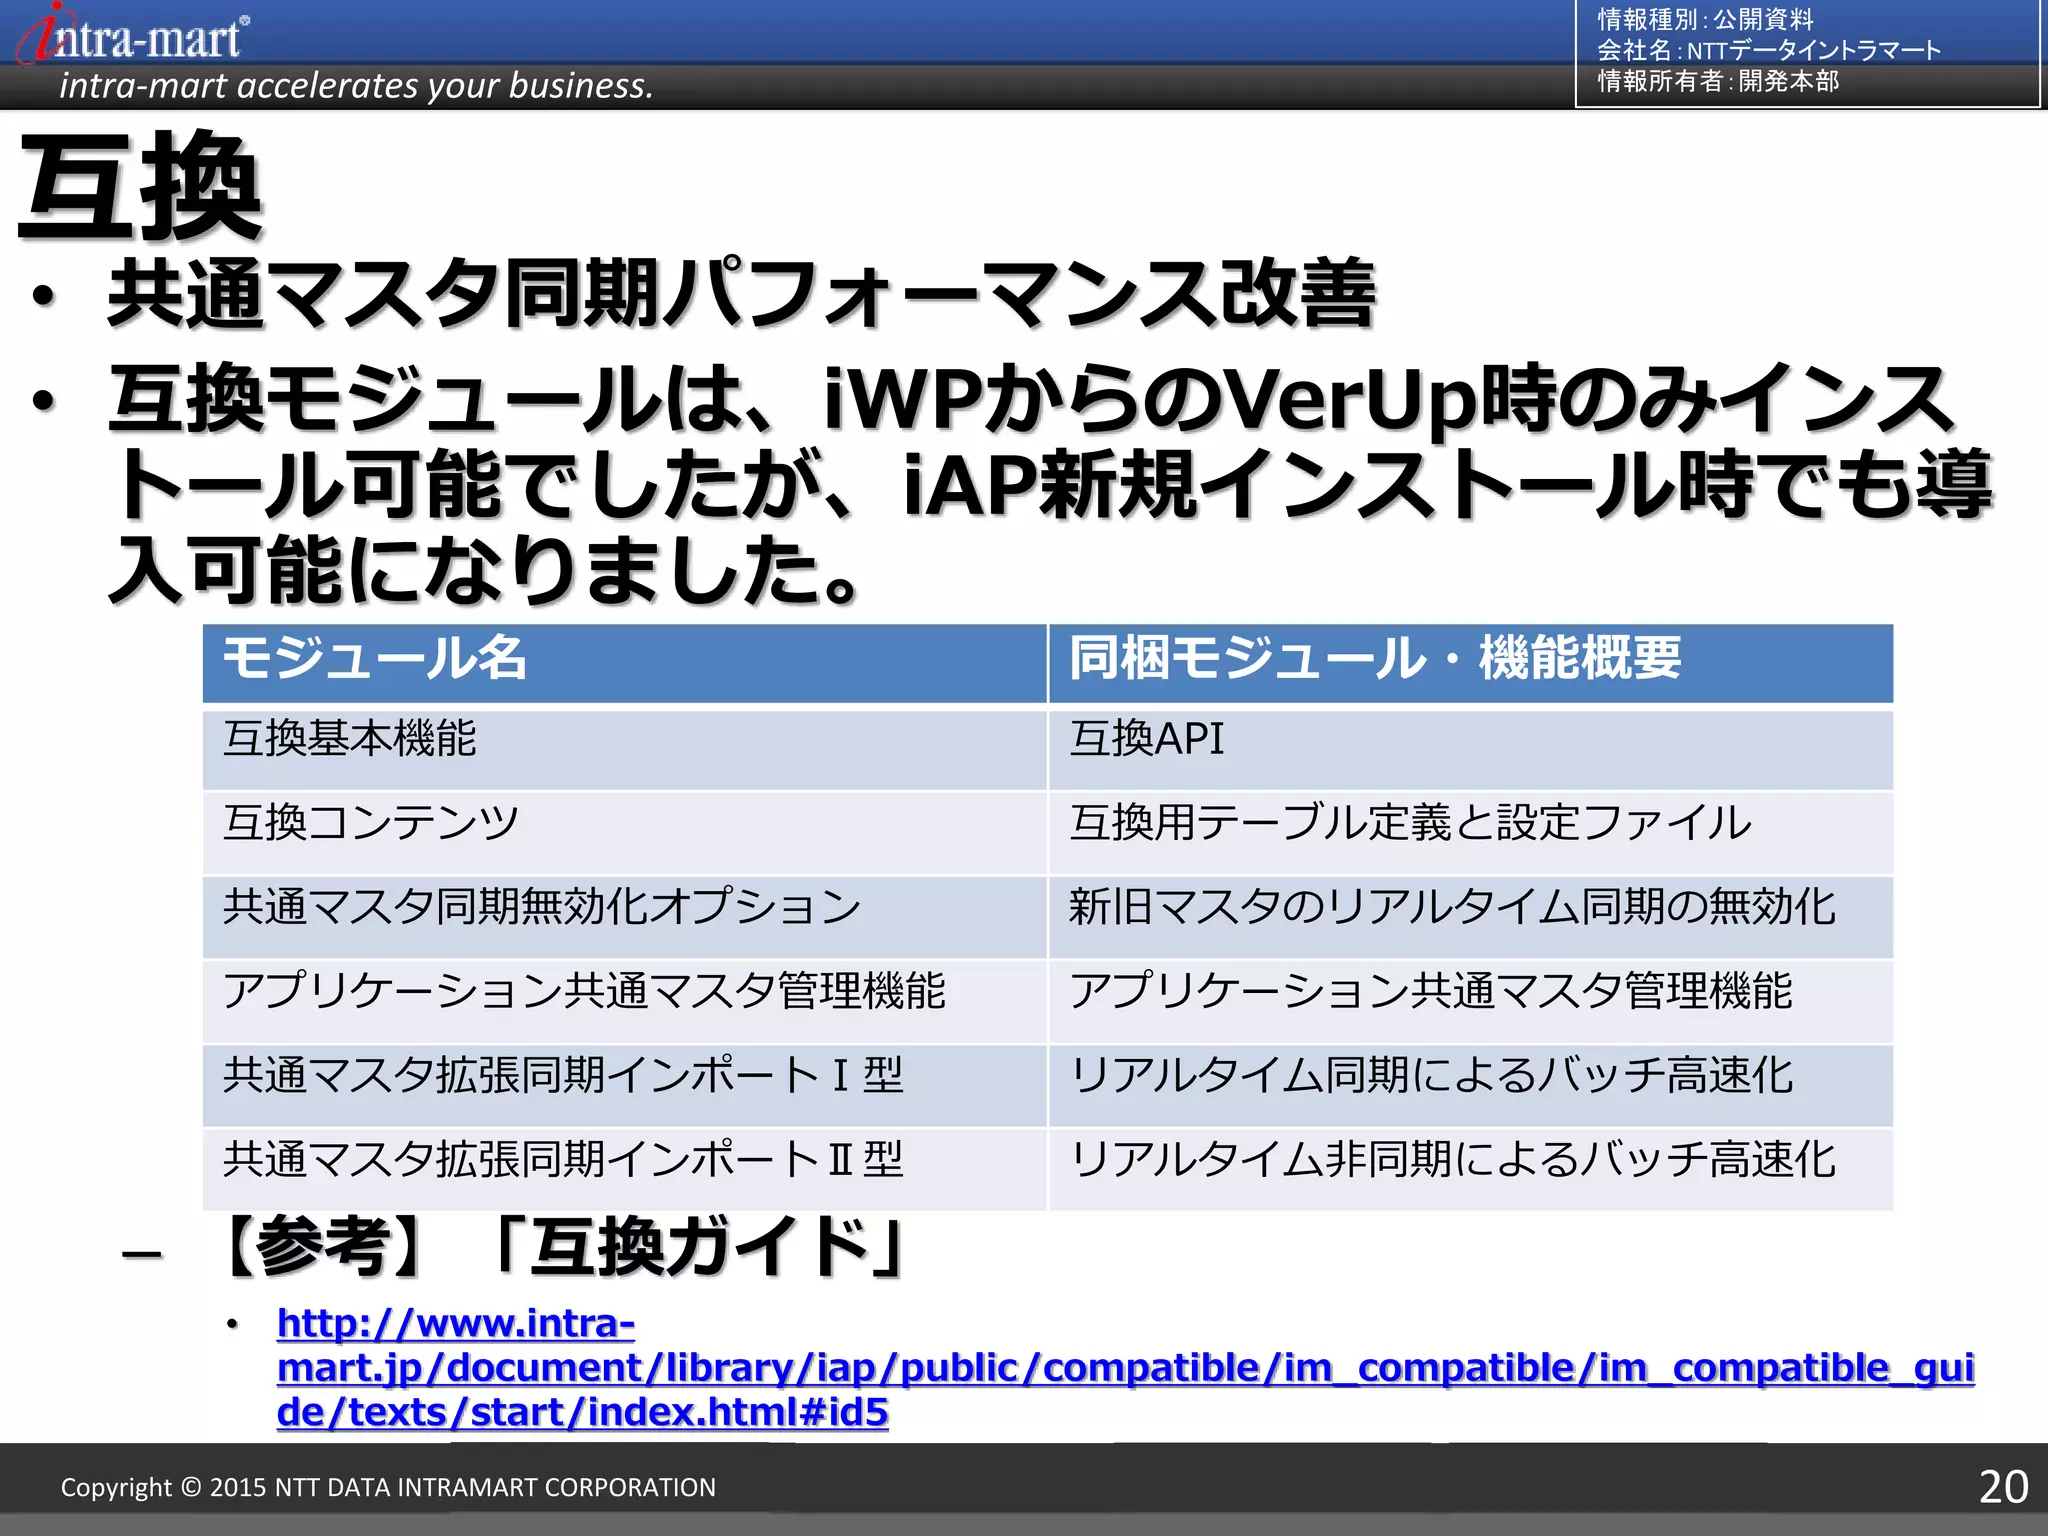Viewport: 2048px width, 1536px height.
Task: Click the slide page number 20
Action: point(2003,1487)
